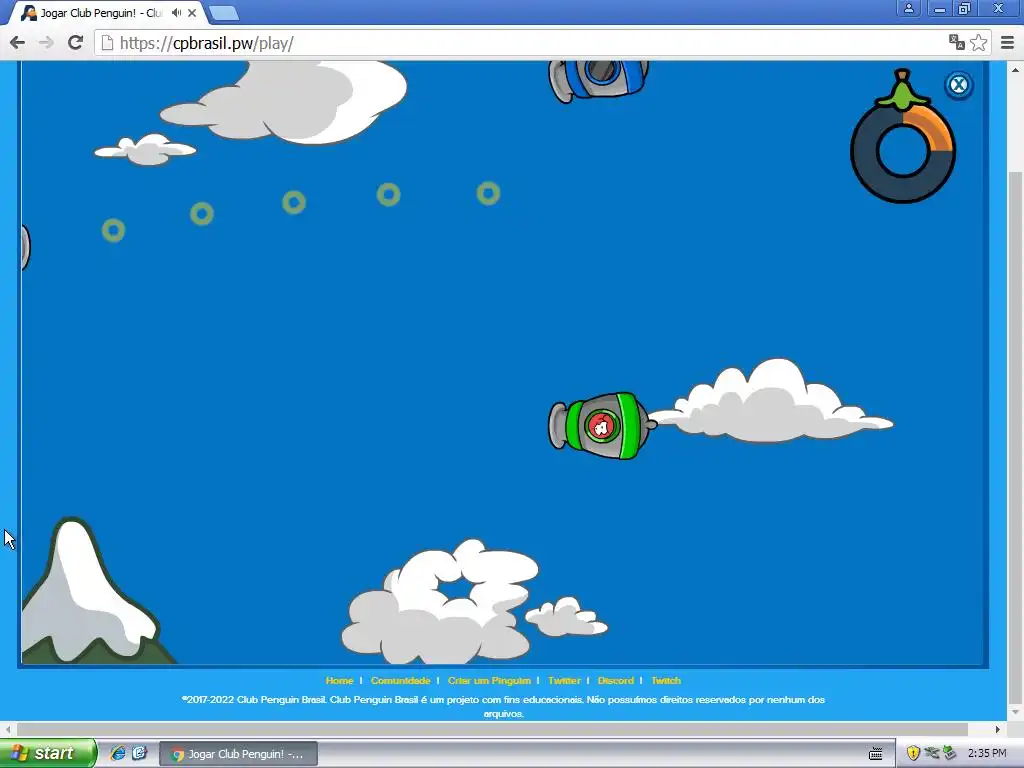Click the blue cannon at the top
The height and width of the screenshot is (768, 1024).
pos(598,80)
